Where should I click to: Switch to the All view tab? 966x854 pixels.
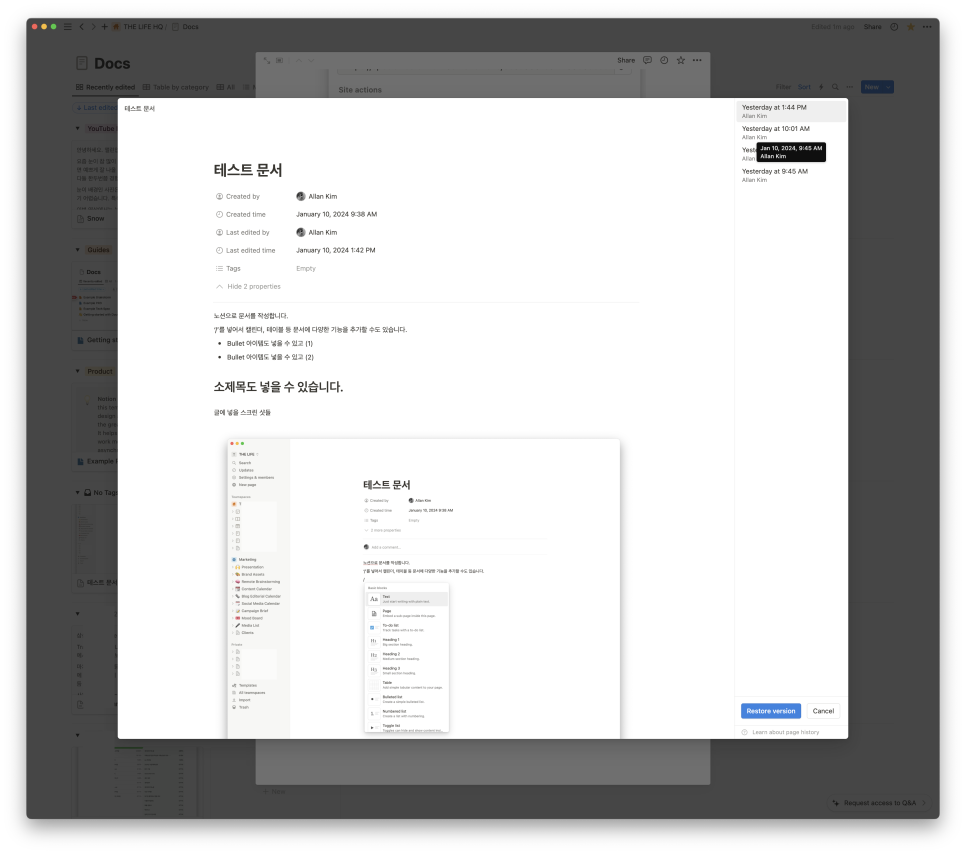click(226, 87)
